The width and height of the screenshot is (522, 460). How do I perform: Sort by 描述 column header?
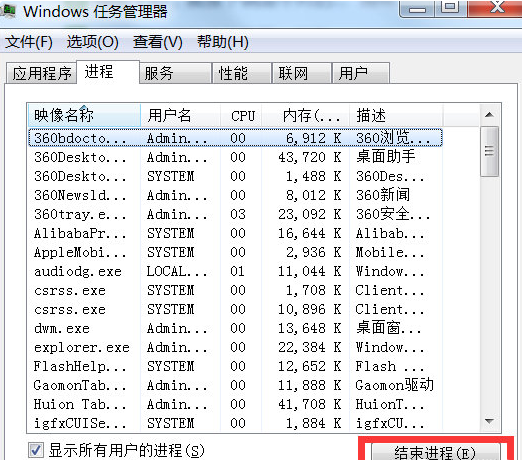click(396, 116)
